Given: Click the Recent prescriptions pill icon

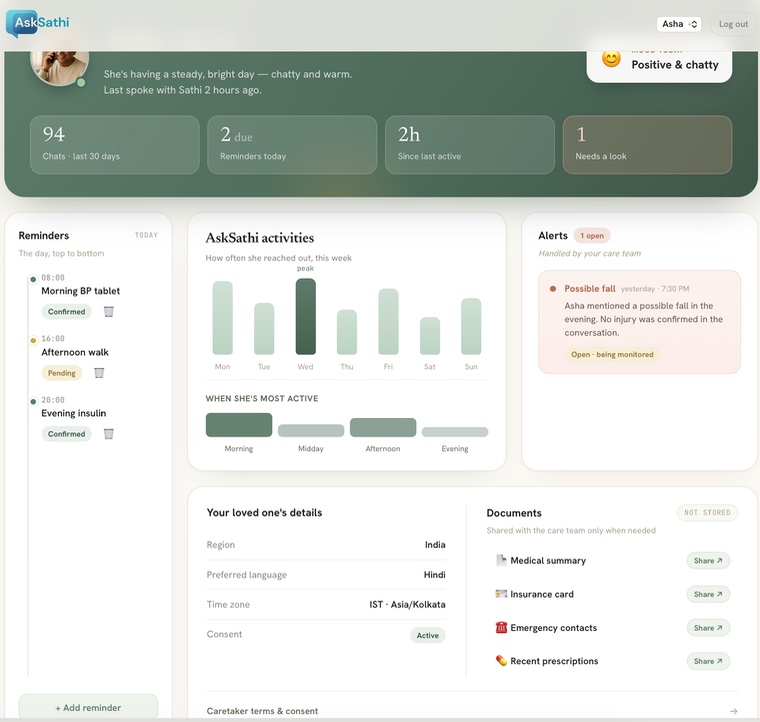Looking at the screenshot, I should tap(501, 660).
